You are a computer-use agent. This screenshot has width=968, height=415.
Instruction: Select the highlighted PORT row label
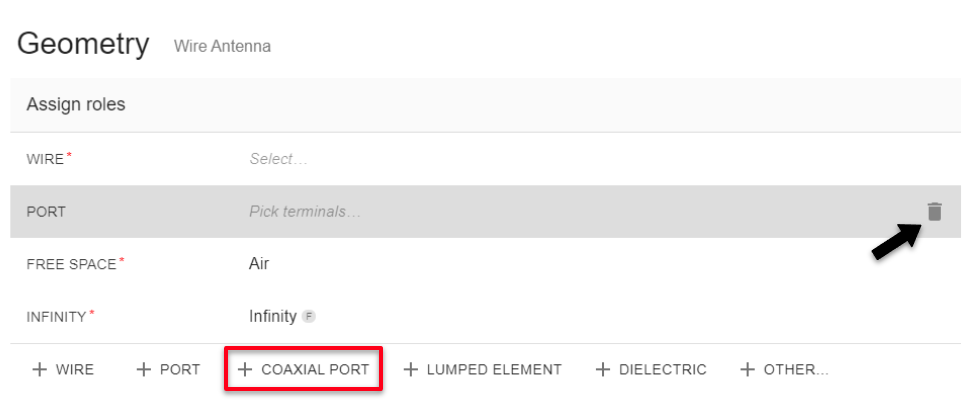[46, 212]
